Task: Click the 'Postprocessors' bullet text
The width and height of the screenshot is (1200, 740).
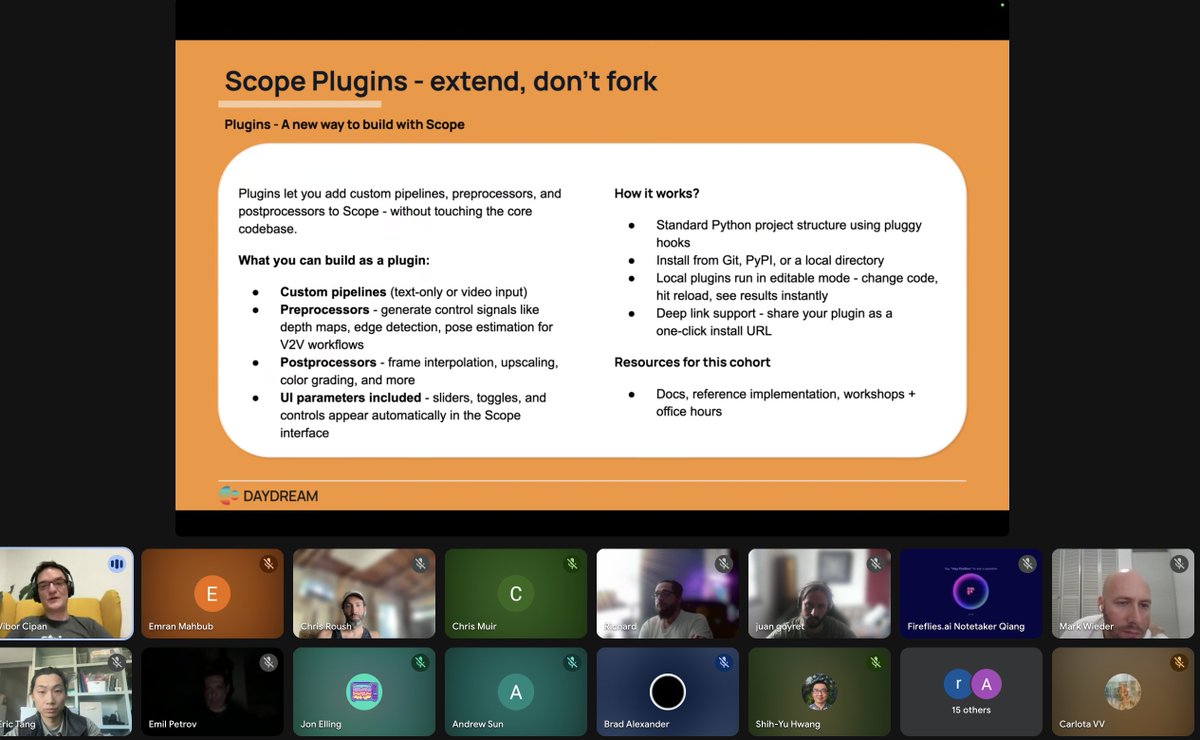Action: (419, 371)
